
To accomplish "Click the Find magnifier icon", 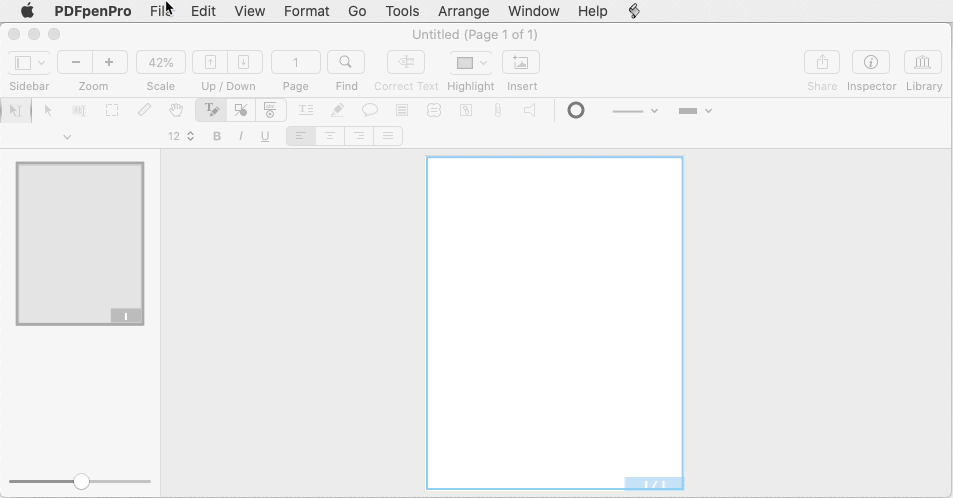I will pos(345,62).
